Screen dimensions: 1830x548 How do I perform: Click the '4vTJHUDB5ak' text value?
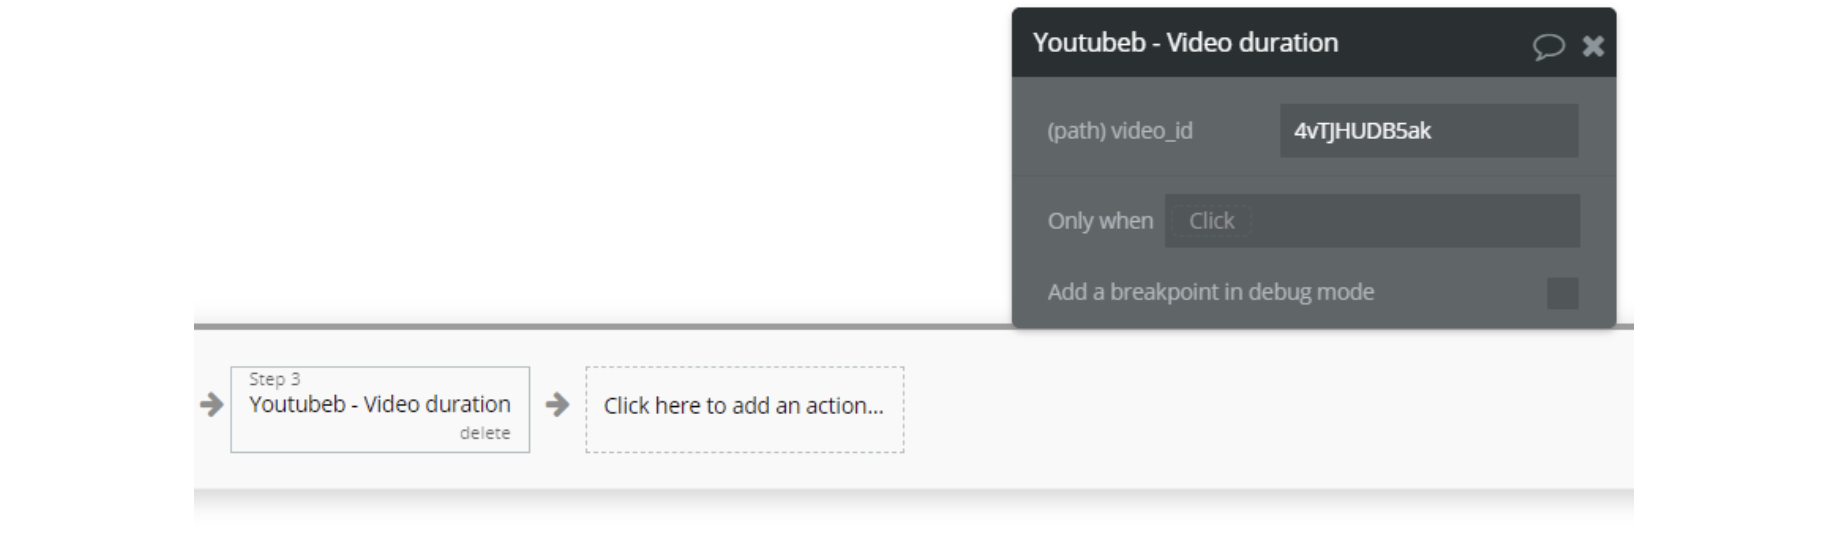point(1362,131)
